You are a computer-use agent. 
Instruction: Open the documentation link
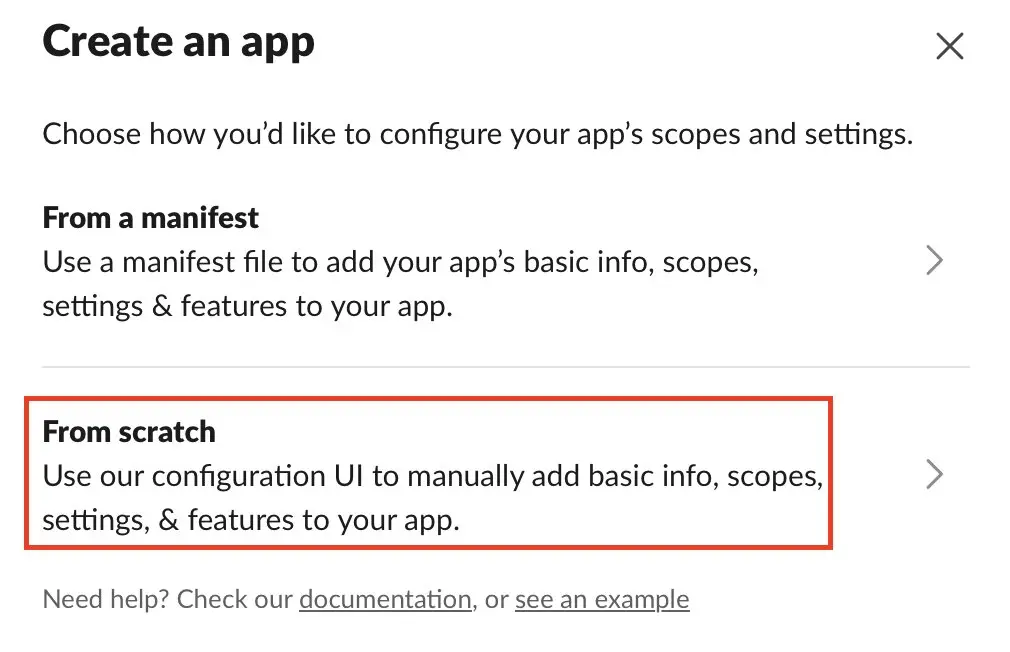pos(384,599)
